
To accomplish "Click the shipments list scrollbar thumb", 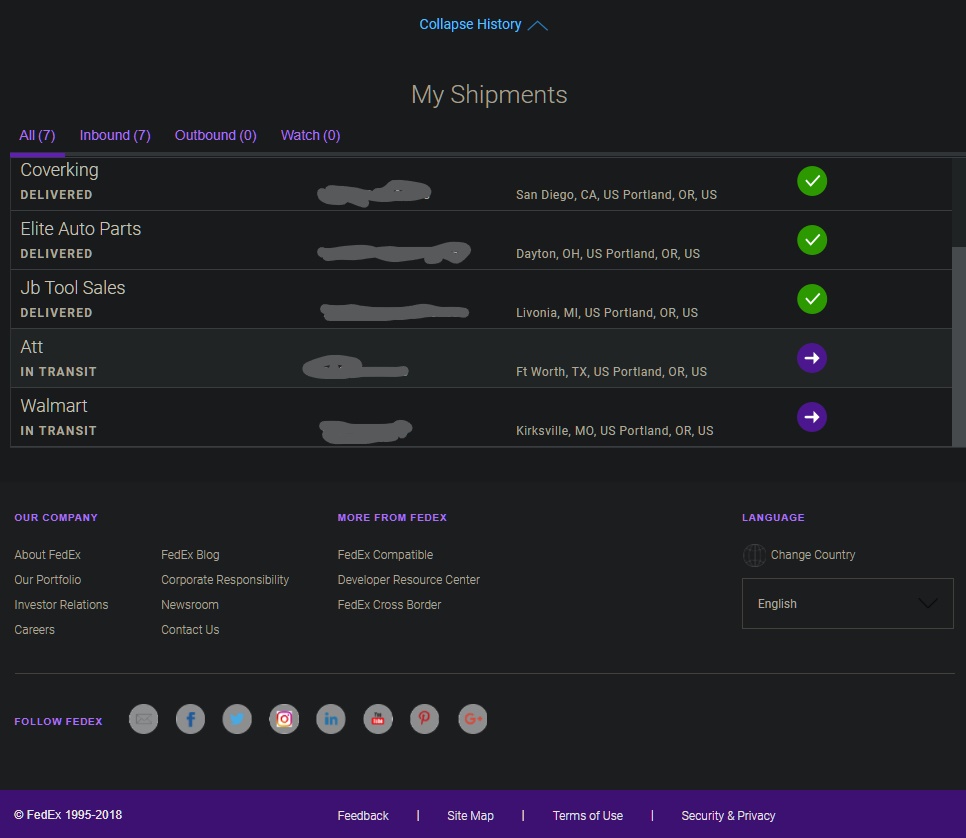I will click(959, 346).
